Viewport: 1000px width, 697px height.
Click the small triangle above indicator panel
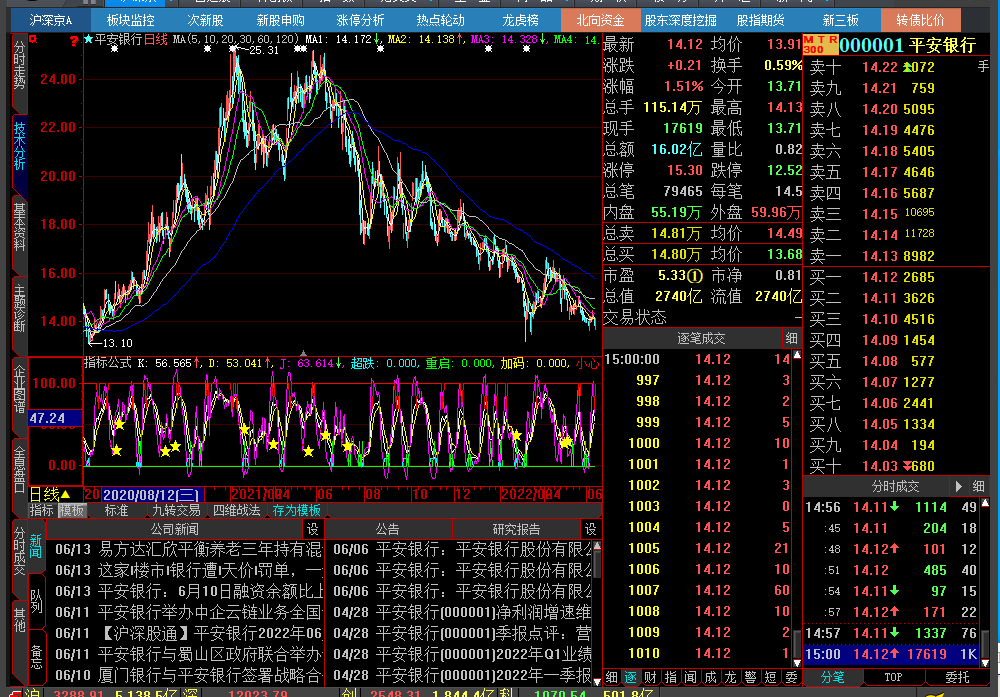pyautogui.click(x=304, y=353)
